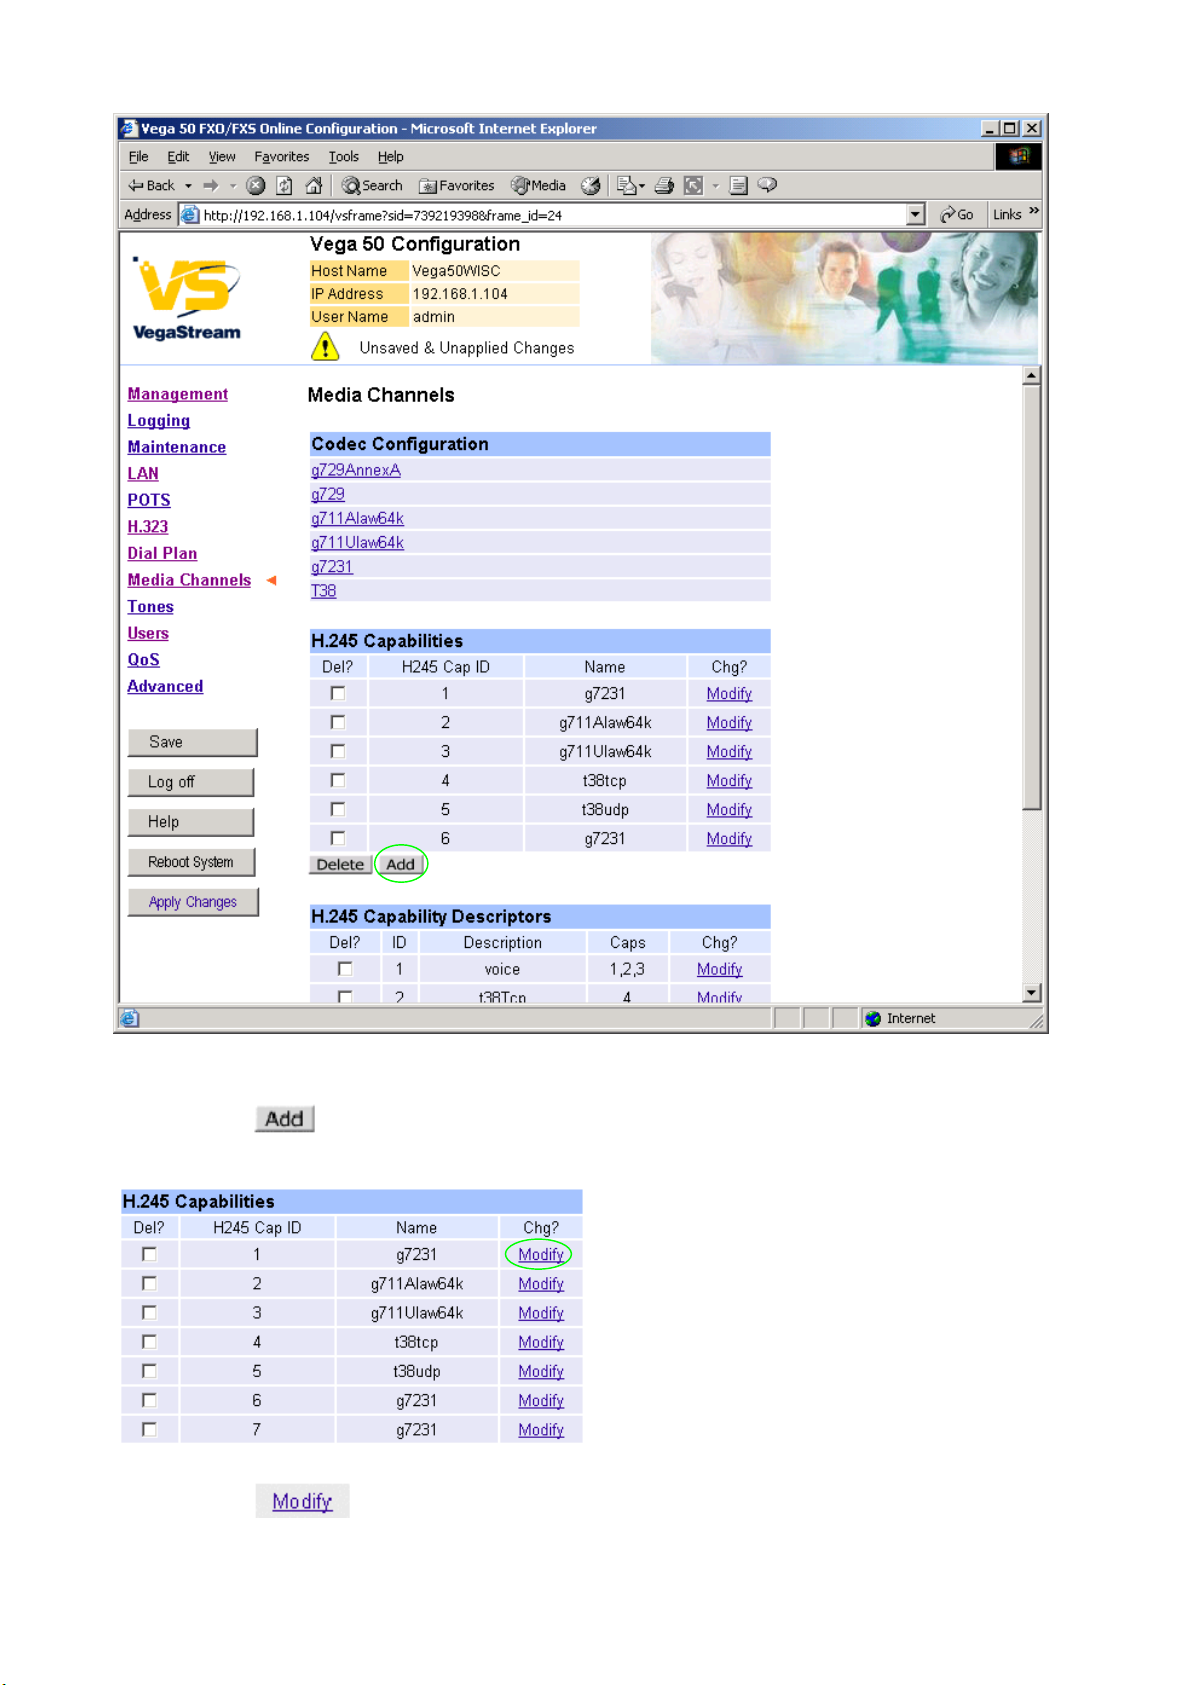The height and width of the screenshot is (1685, 1191).
Task: Click the VegaStream VS logo
Action: tap(186, 298)
